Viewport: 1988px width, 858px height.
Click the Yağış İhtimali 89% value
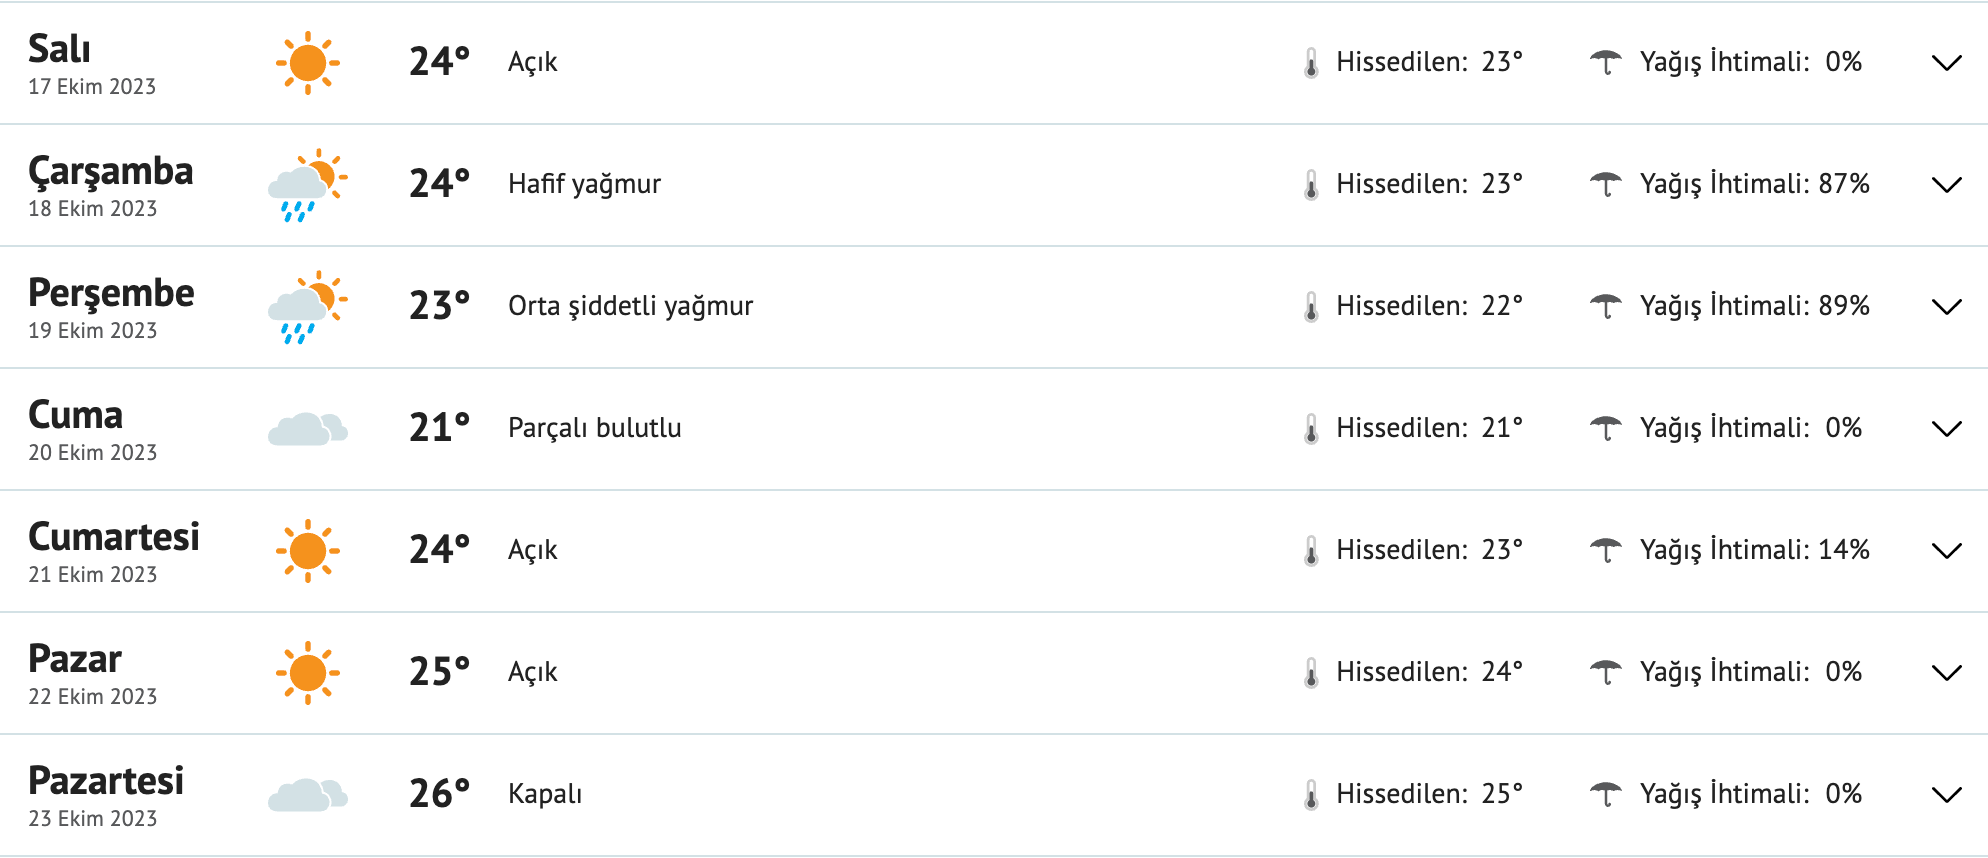point(1844,306)
